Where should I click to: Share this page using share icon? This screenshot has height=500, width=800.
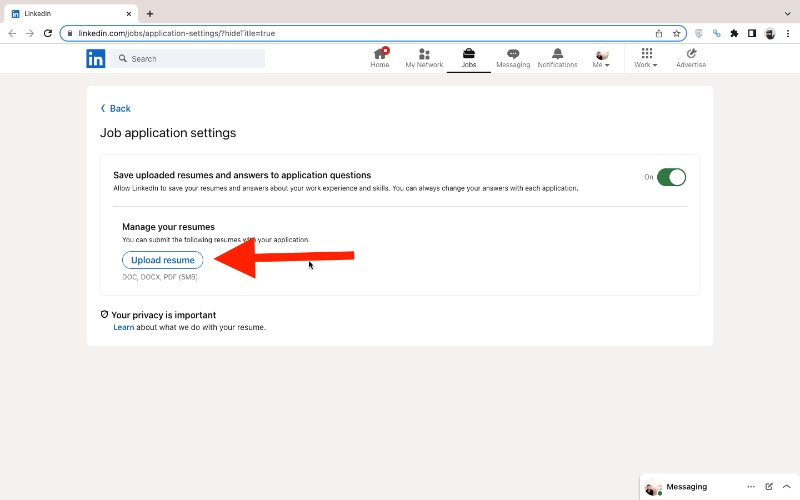(x=659, y=33)
